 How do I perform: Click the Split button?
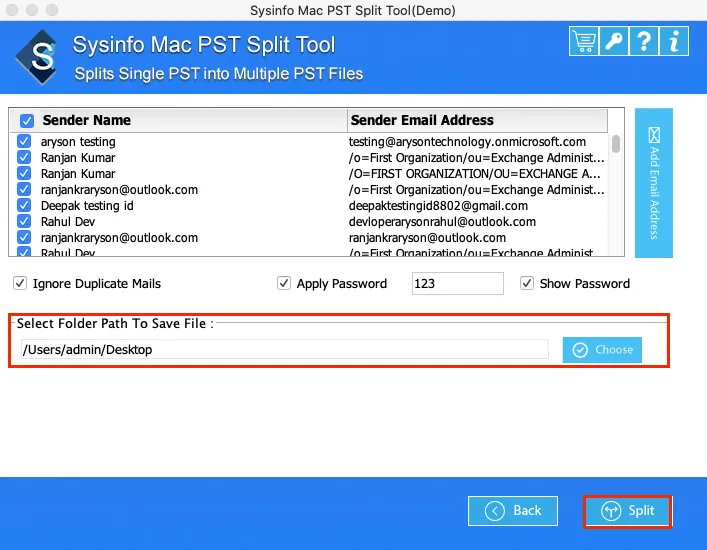pos(627,511)
